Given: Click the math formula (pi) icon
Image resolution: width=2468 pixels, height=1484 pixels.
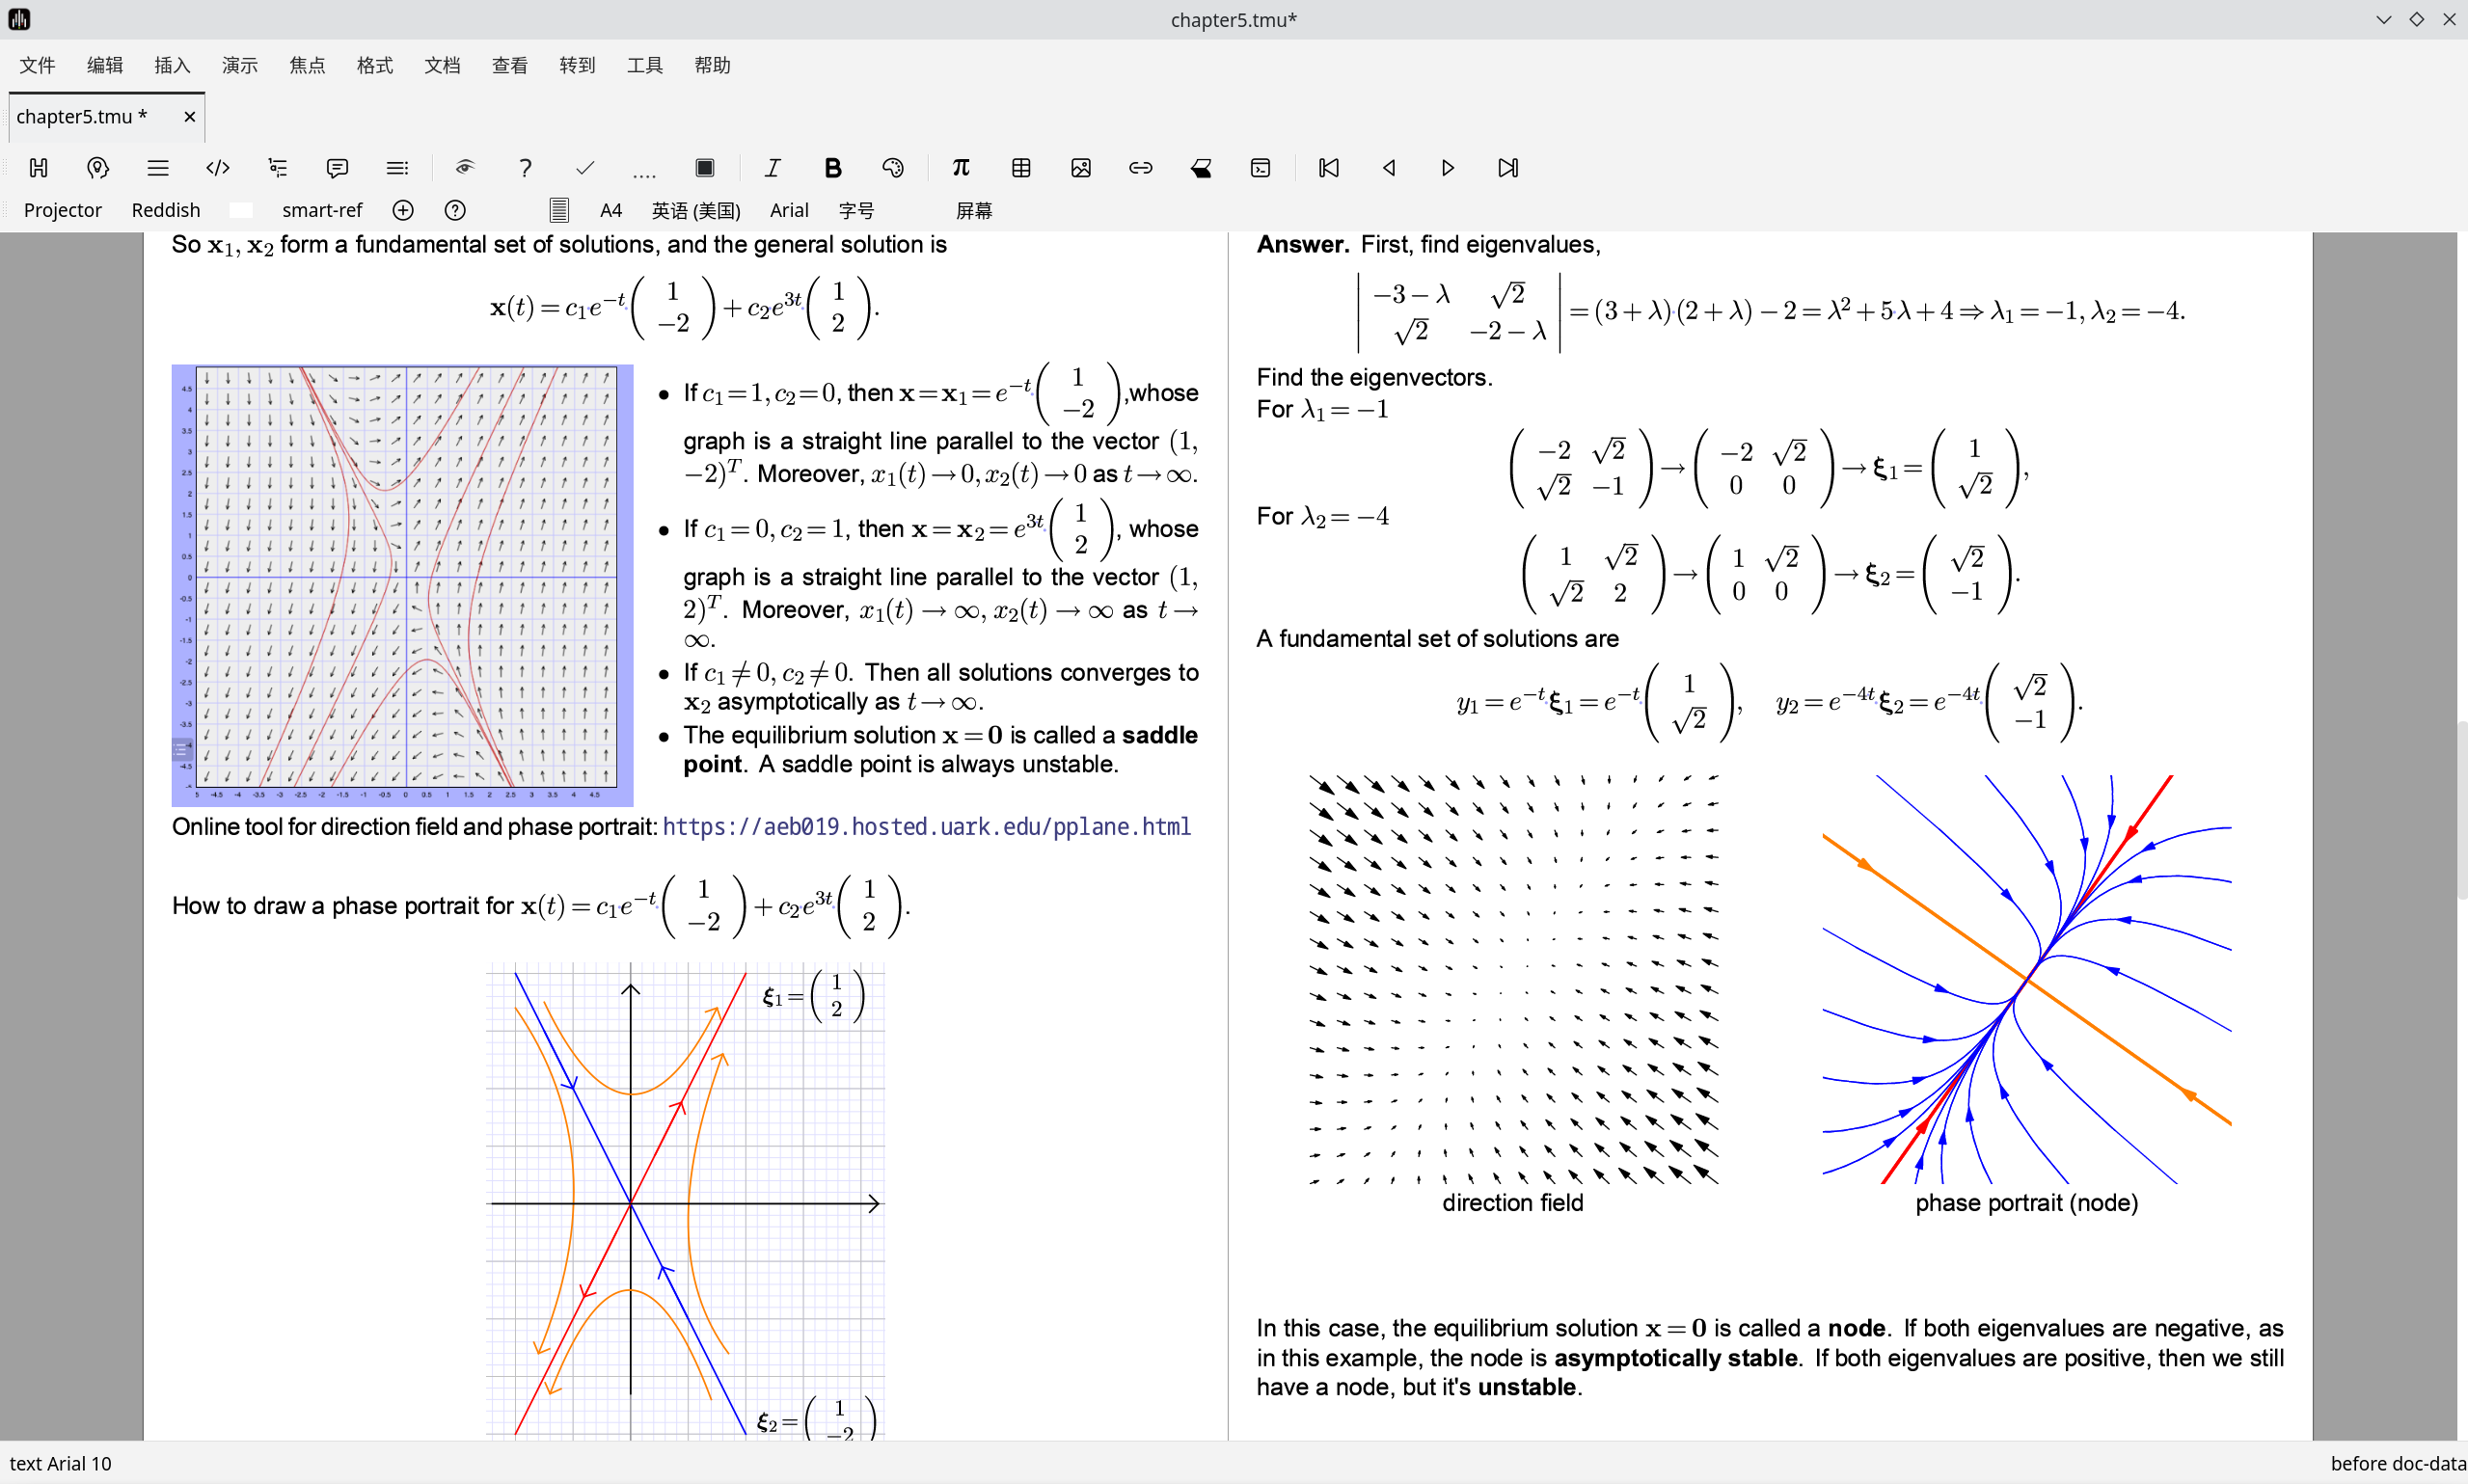Looking at the screenshot, I should [960, 168].
